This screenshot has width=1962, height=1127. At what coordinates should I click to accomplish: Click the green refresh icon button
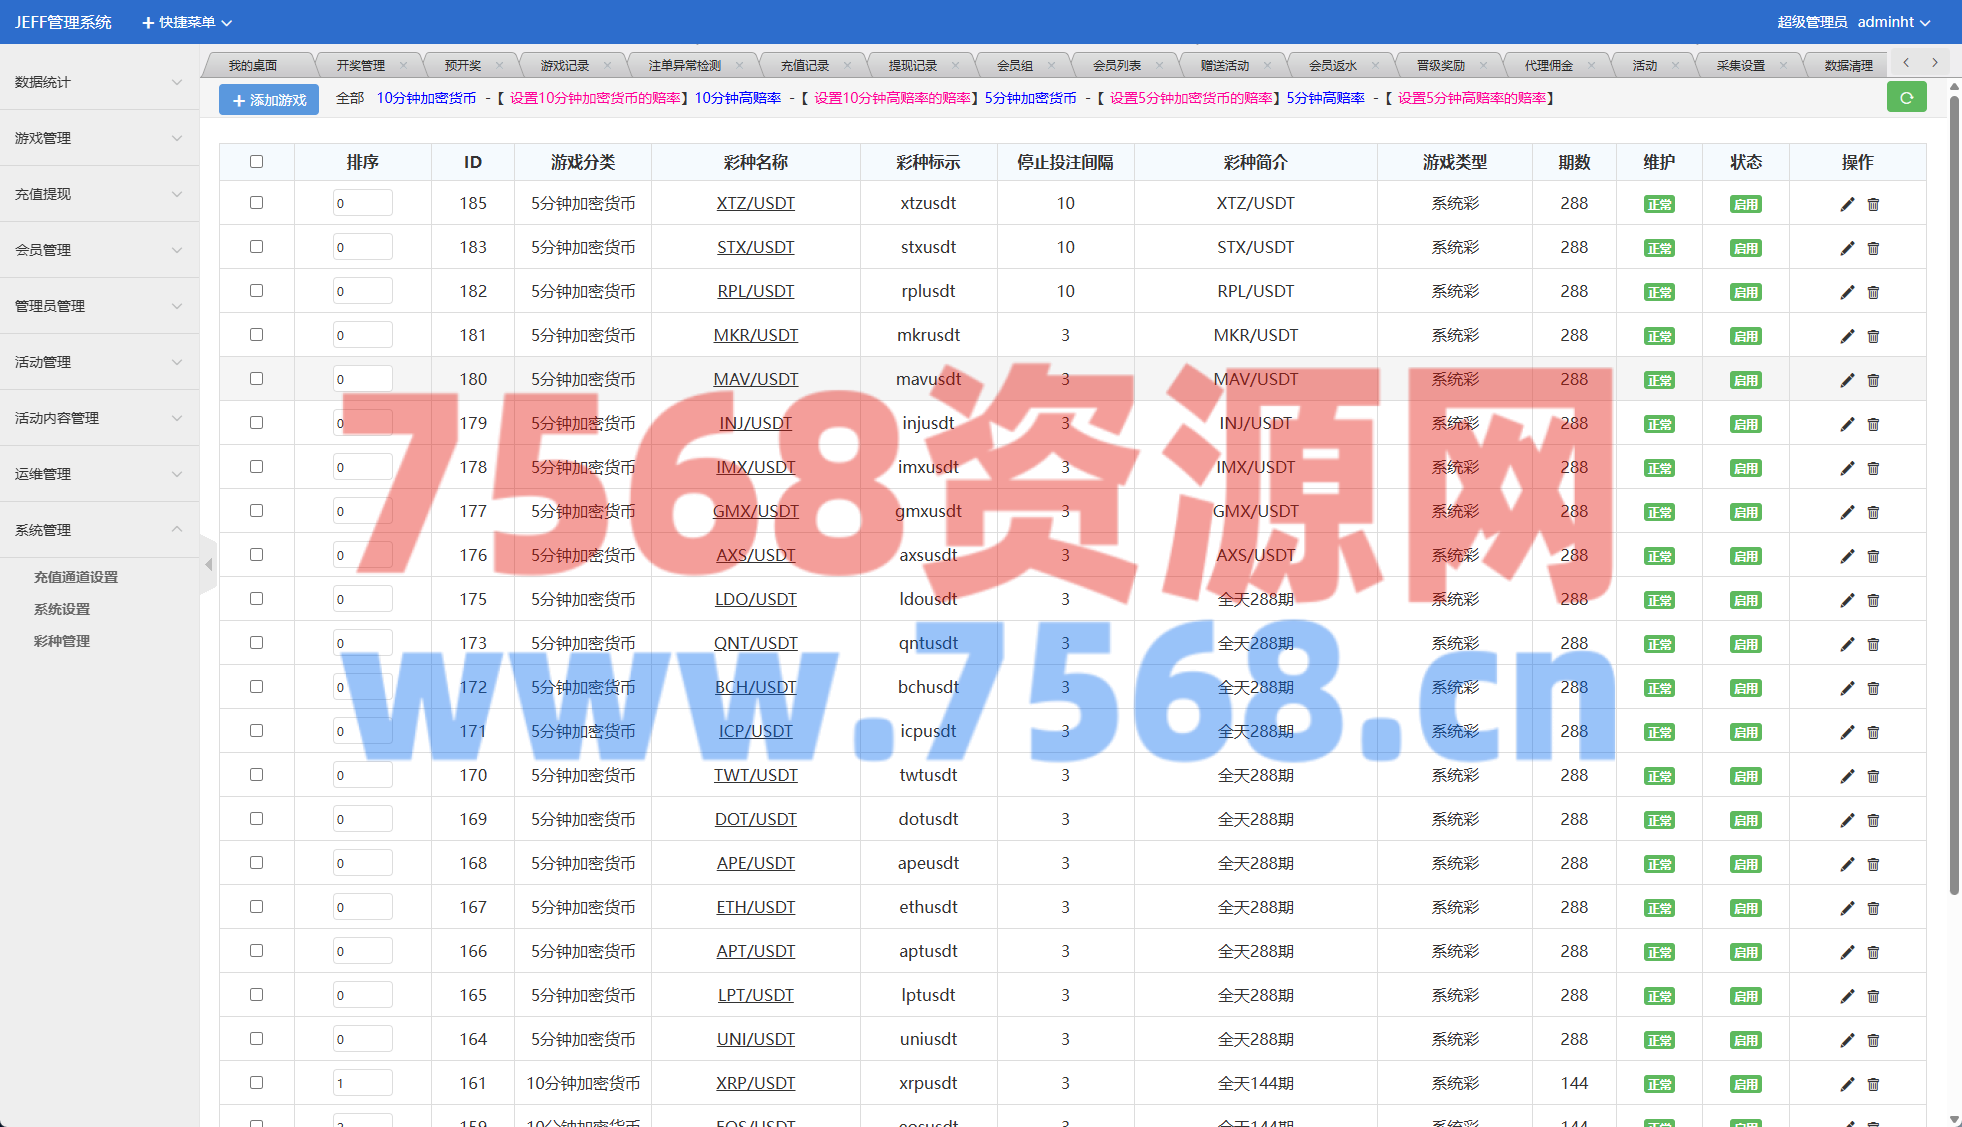[x=1906, y=98]
